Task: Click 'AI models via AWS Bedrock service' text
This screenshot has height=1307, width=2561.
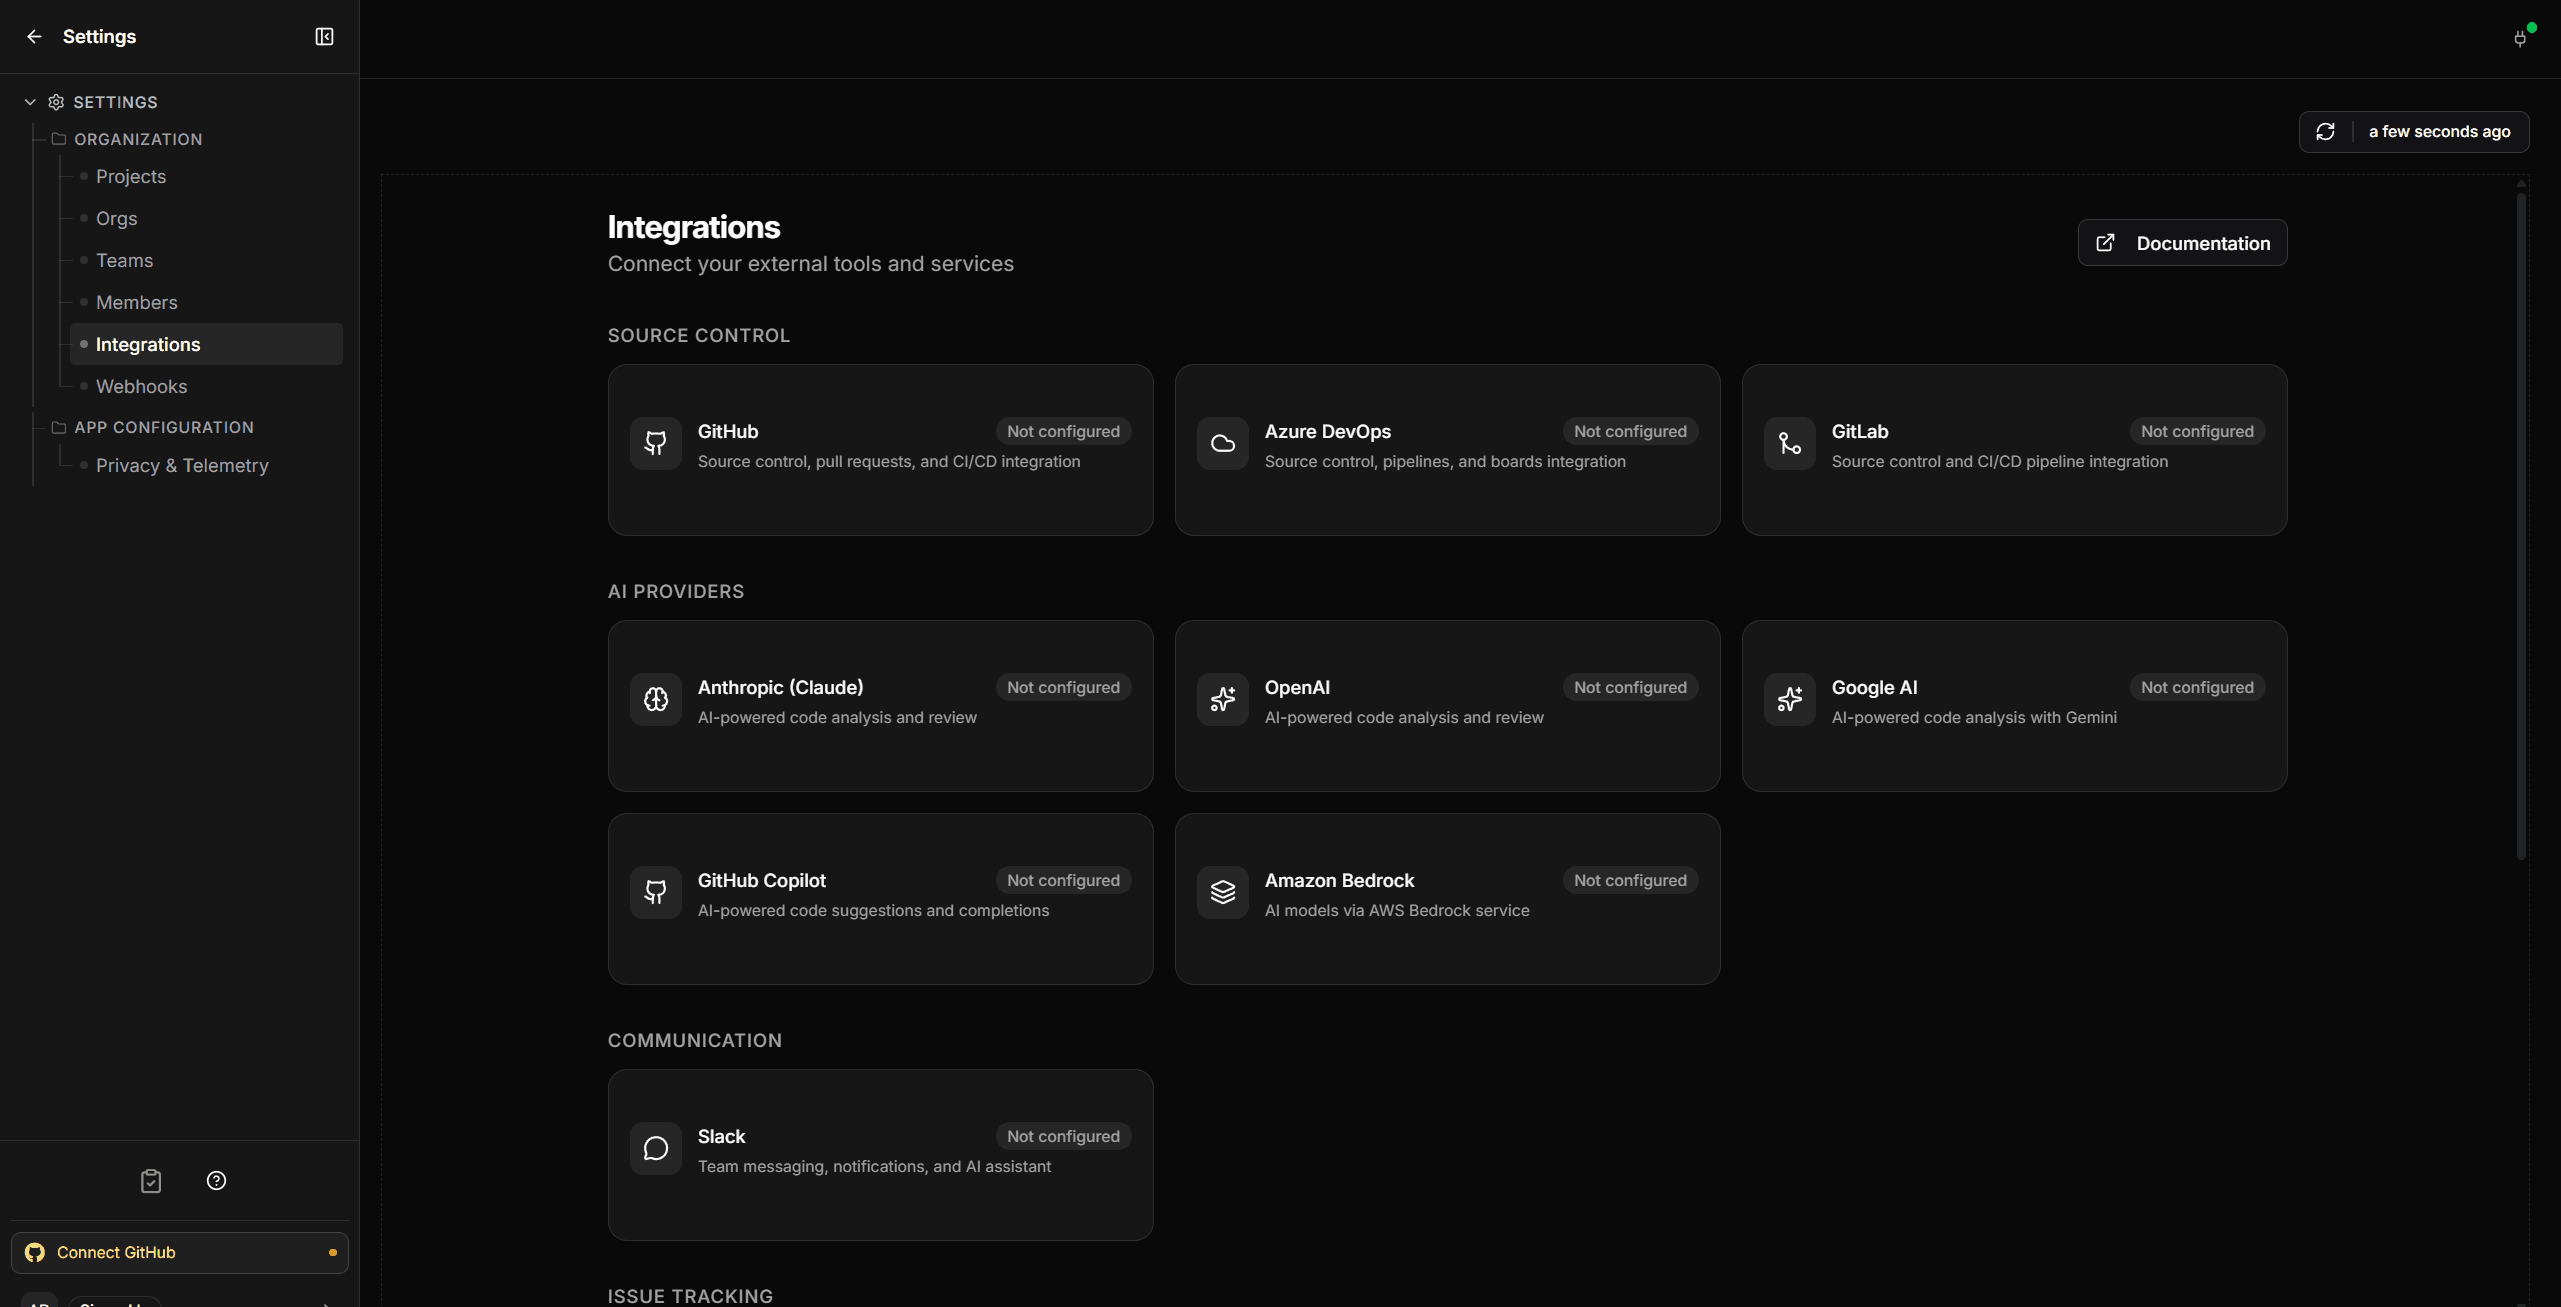Action: pyautogui.click(x=1397, y=910)
